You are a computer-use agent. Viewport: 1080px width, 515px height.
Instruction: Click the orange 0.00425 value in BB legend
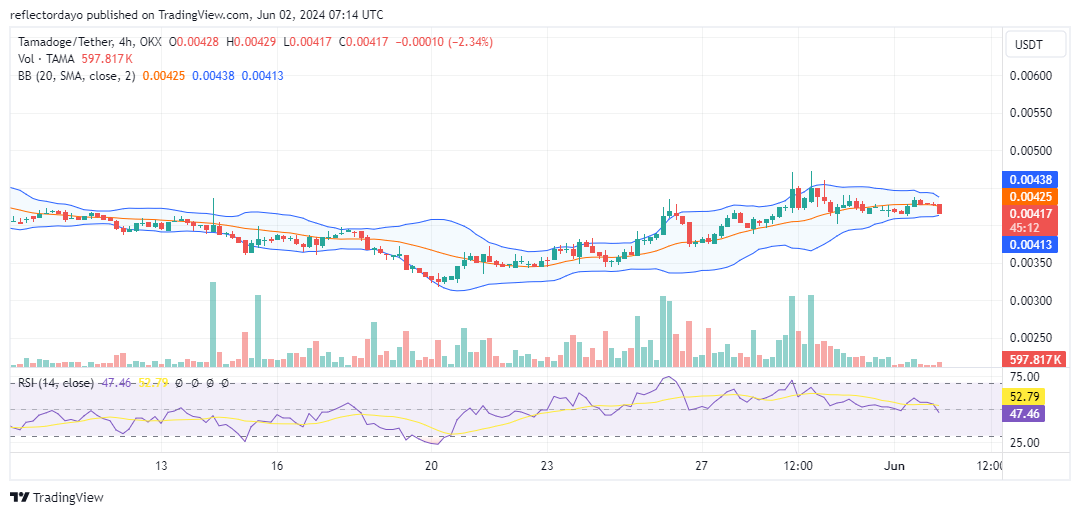click(164, 76)
